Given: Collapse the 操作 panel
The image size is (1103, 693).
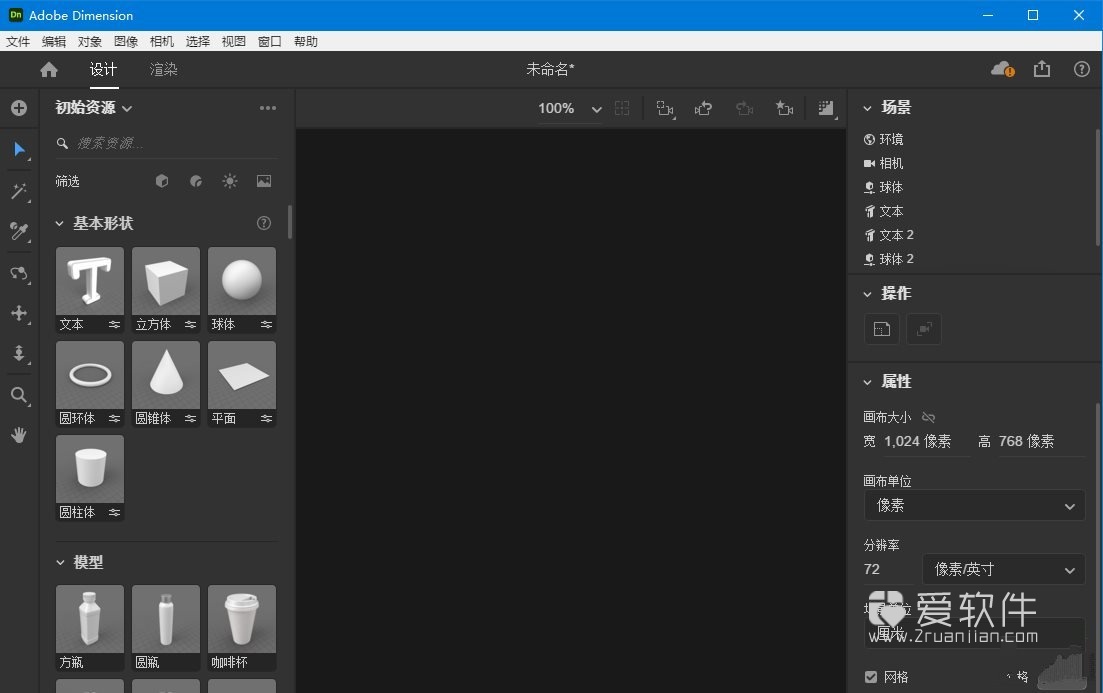Looking at the screenshot, I should [x=867, y=293].
